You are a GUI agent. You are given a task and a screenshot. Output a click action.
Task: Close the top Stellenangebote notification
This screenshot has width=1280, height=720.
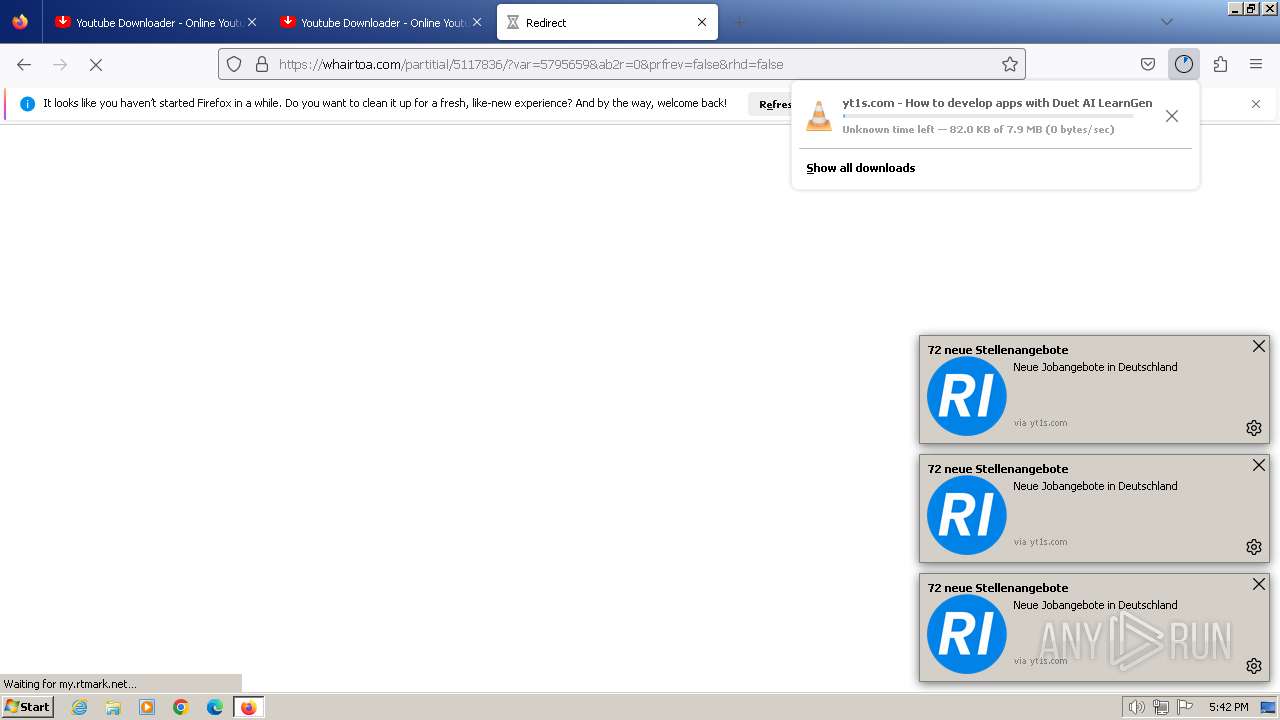point(1259,346)
